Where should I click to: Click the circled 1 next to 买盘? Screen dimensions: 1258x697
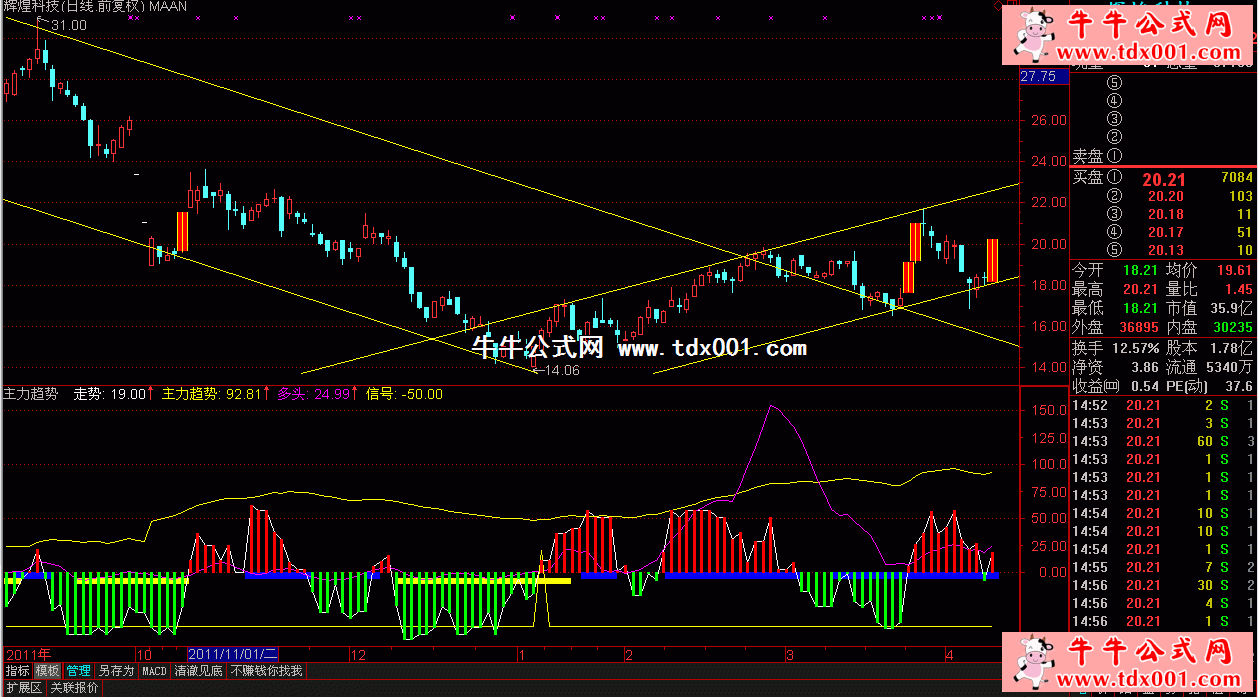pos(1115,178)
